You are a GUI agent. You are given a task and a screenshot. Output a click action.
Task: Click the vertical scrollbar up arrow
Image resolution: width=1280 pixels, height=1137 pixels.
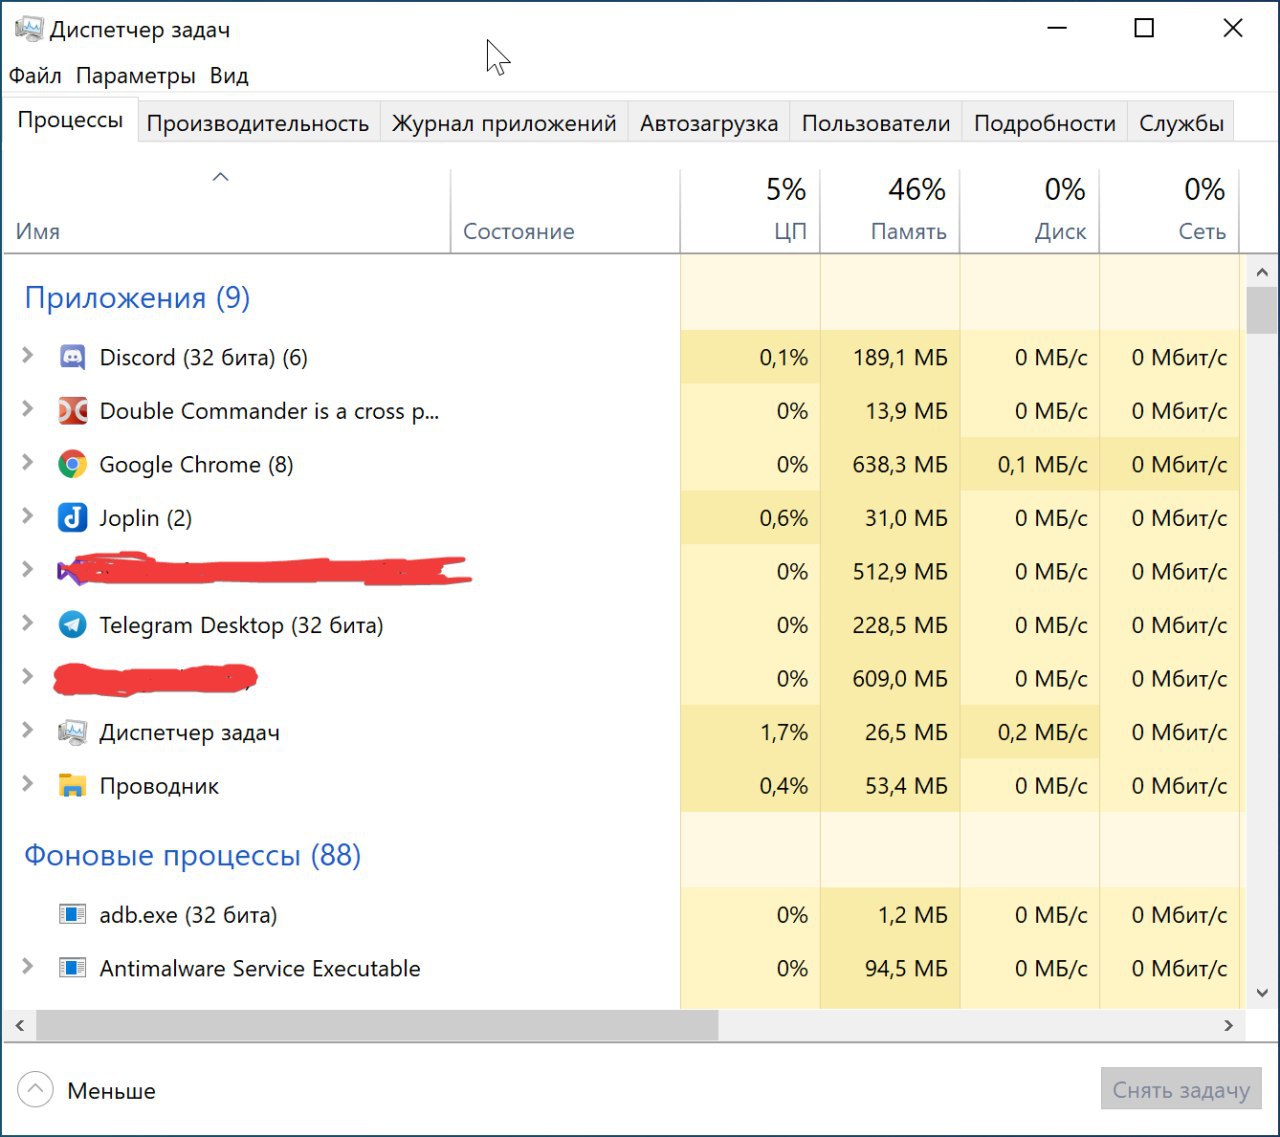pos(1262,272)
